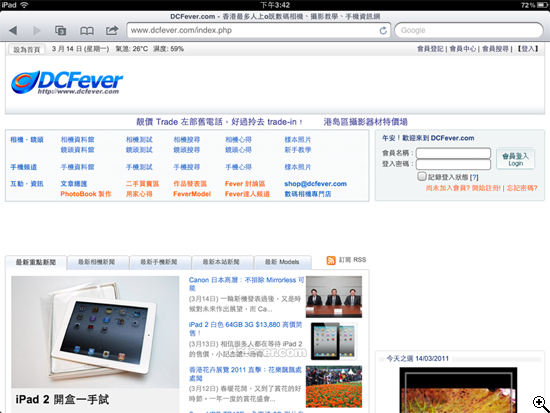Click the 訂閱 RSS text link
The image size is (550, 413).
coord(352,260)
